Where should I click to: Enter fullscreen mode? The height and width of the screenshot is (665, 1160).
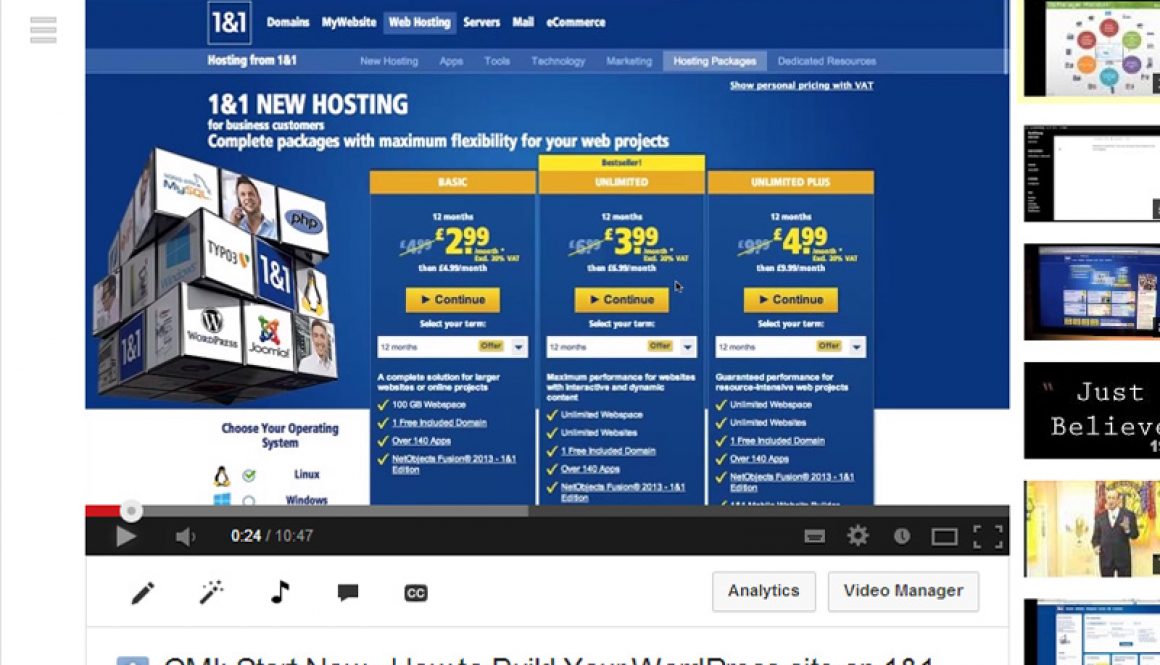click(988, 536)
